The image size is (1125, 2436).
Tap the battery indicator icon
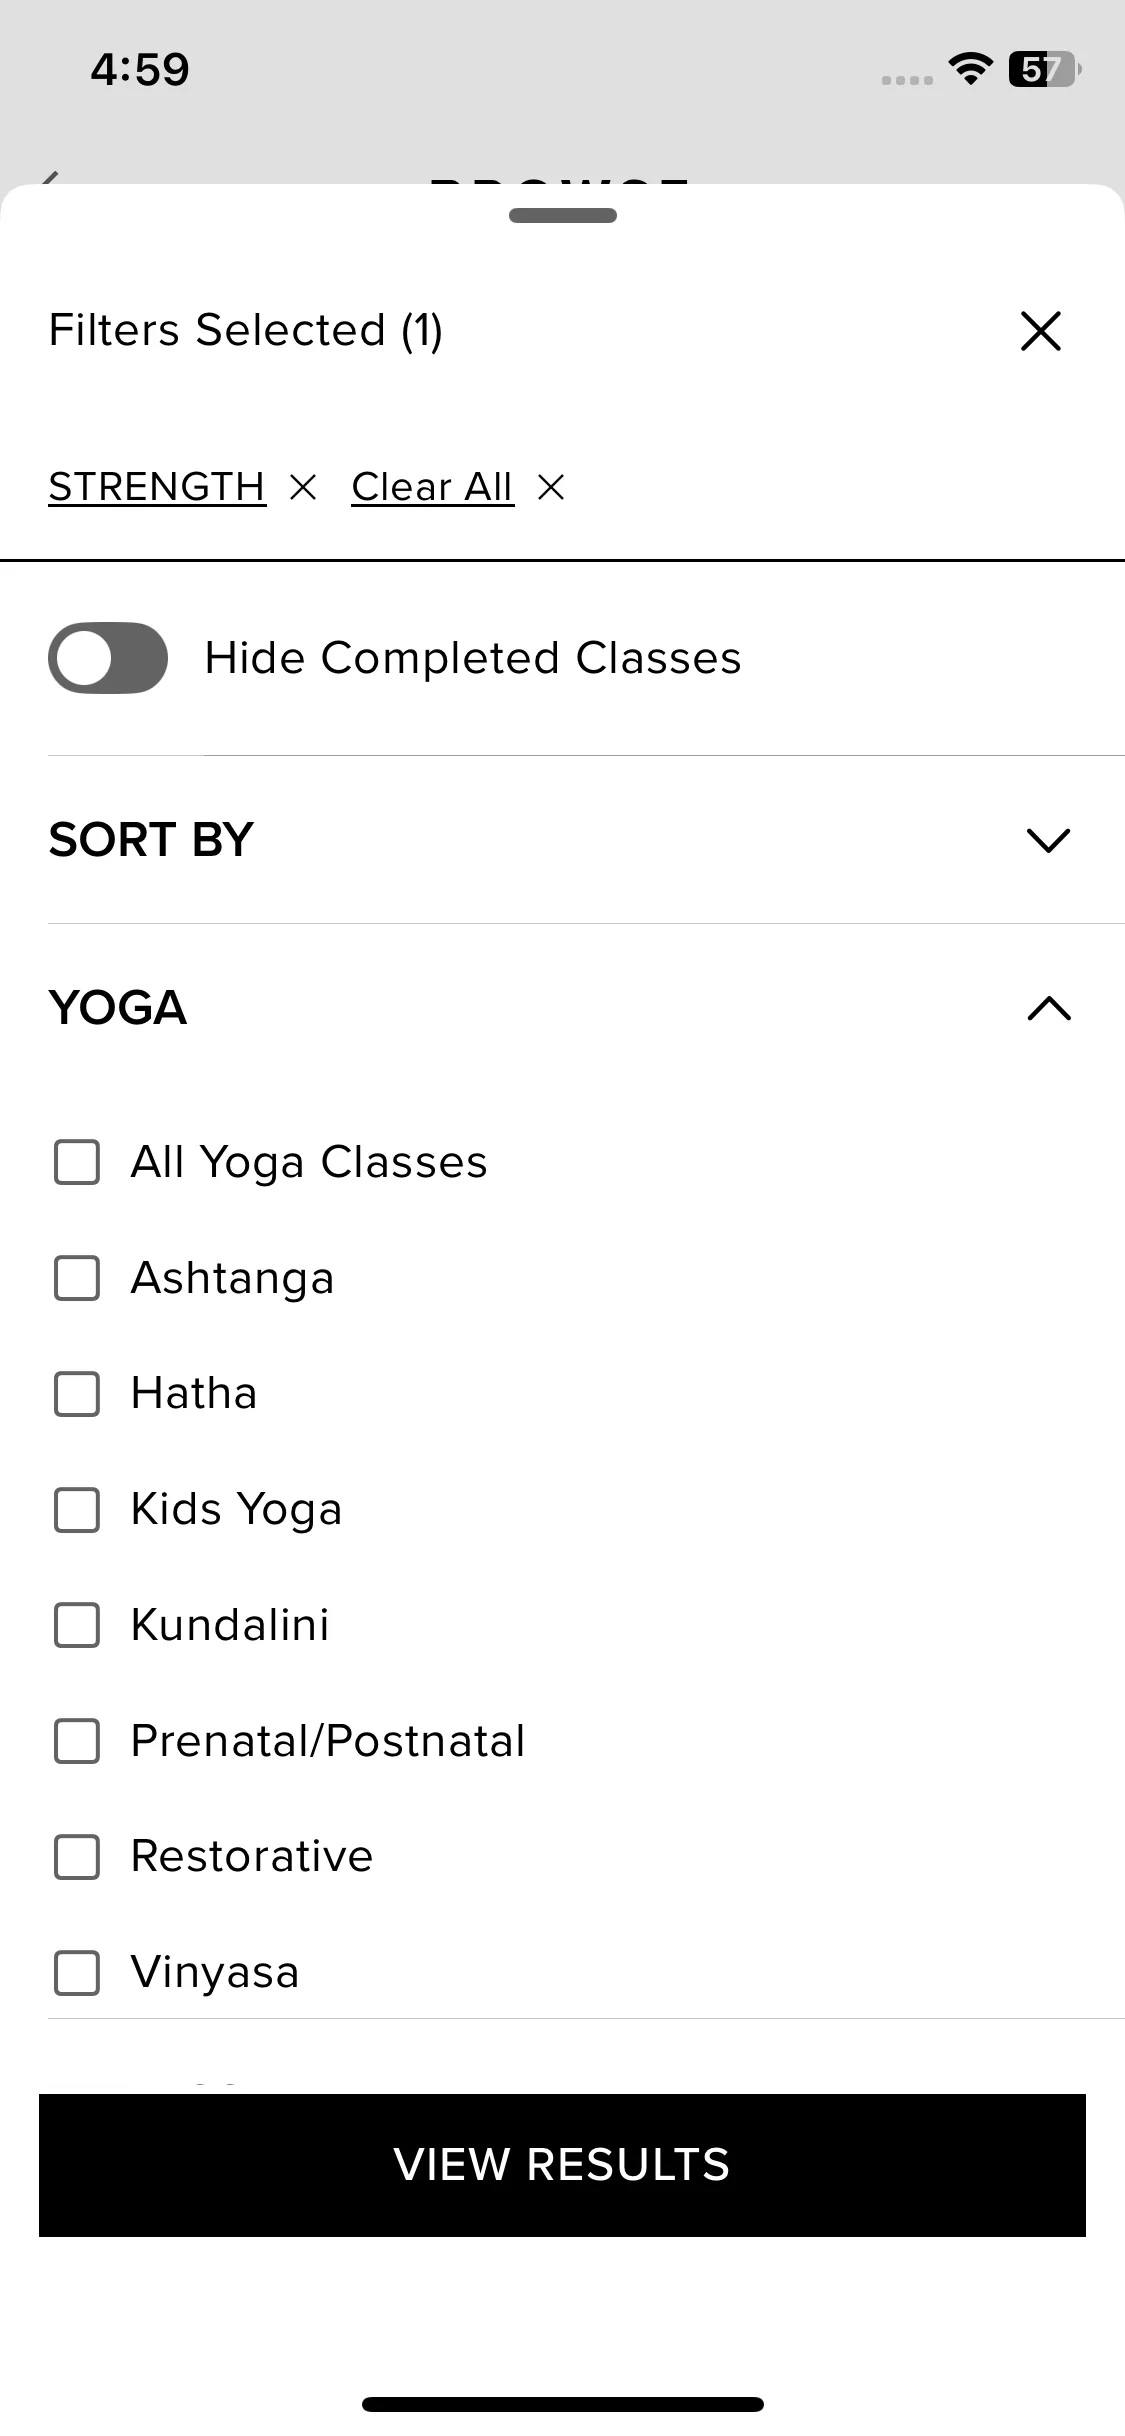1044,69
